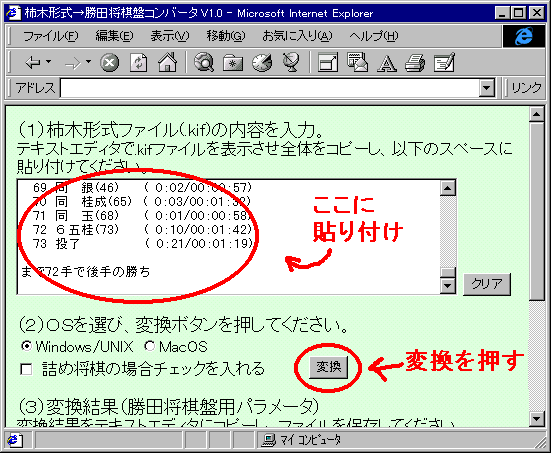The height and width of the screenshot is (453, 551).
Task: Open the 表示(V) menu
Action: click(x=170, y=36)
